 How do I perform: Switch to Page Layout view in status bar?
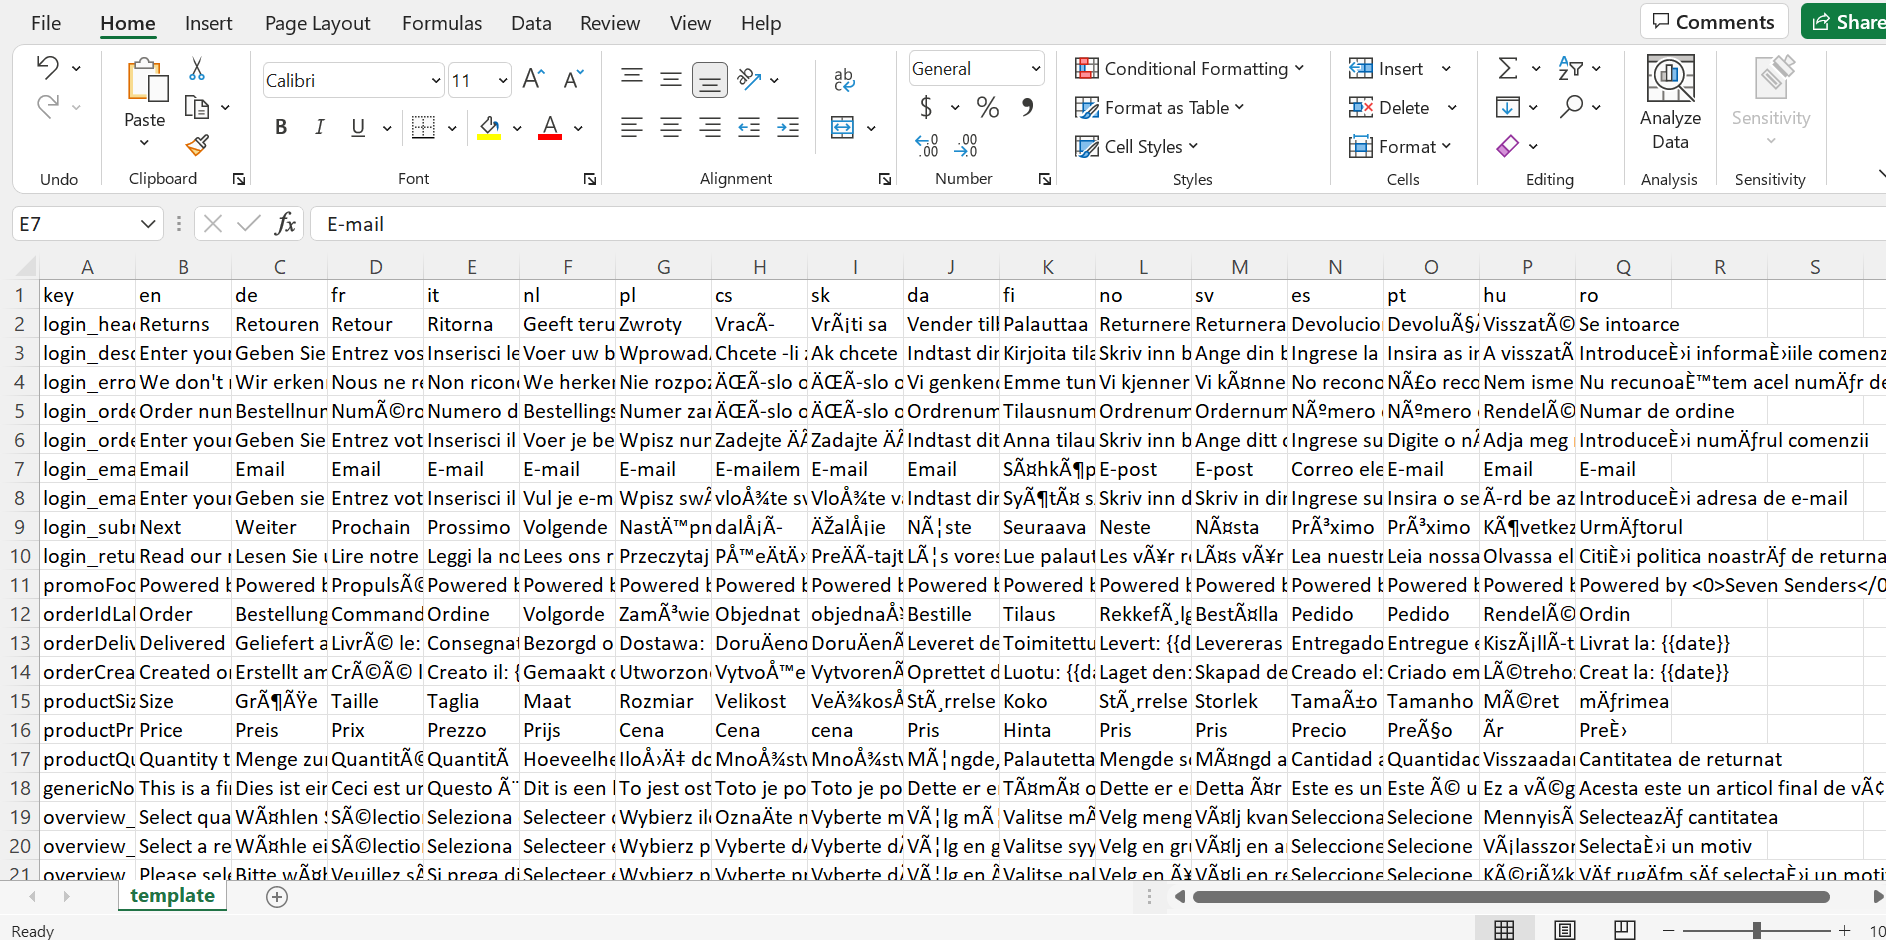click(x=1564, y=930)
